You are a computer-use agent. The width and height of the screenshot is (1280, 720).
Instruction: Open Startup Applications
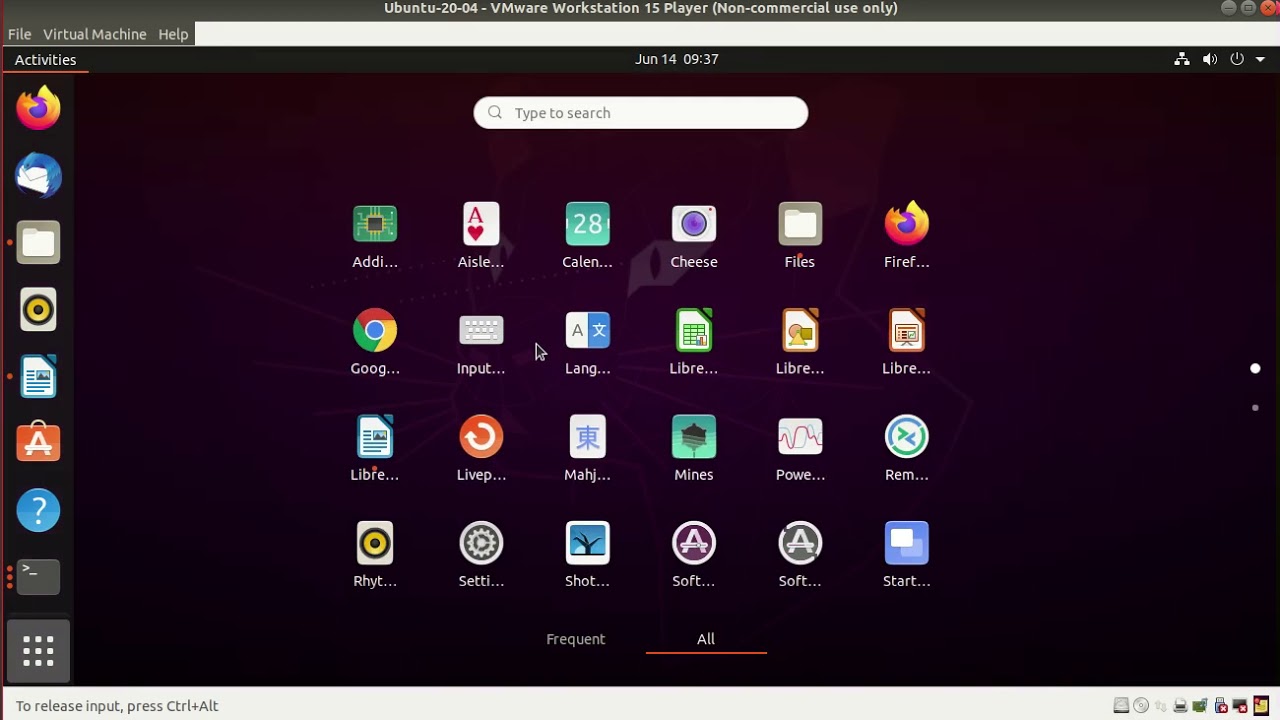click(907, 555)
